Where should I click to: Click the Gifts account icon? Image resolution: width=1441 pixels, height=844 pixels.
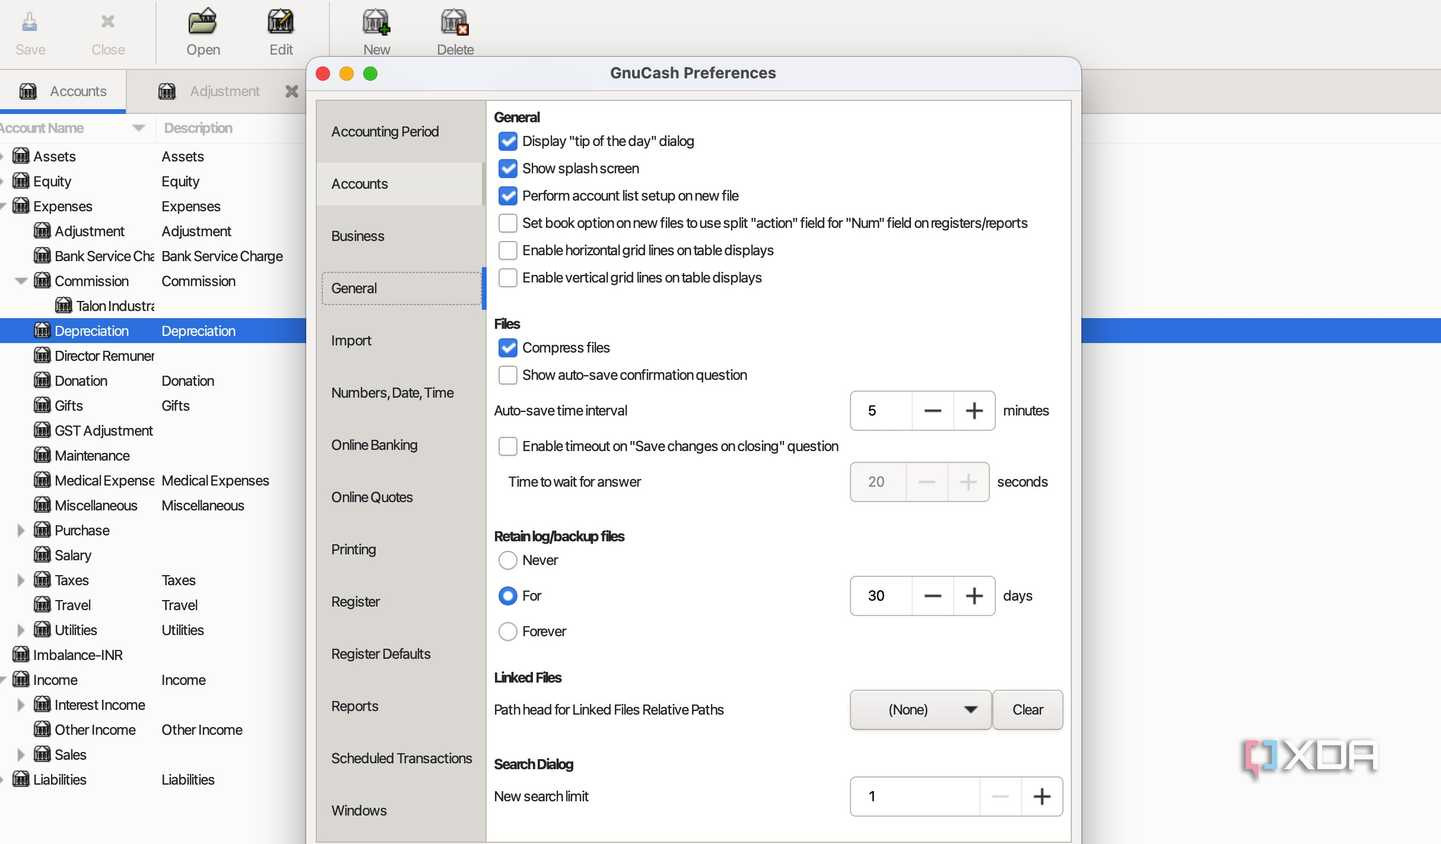[x=42, y=405]
